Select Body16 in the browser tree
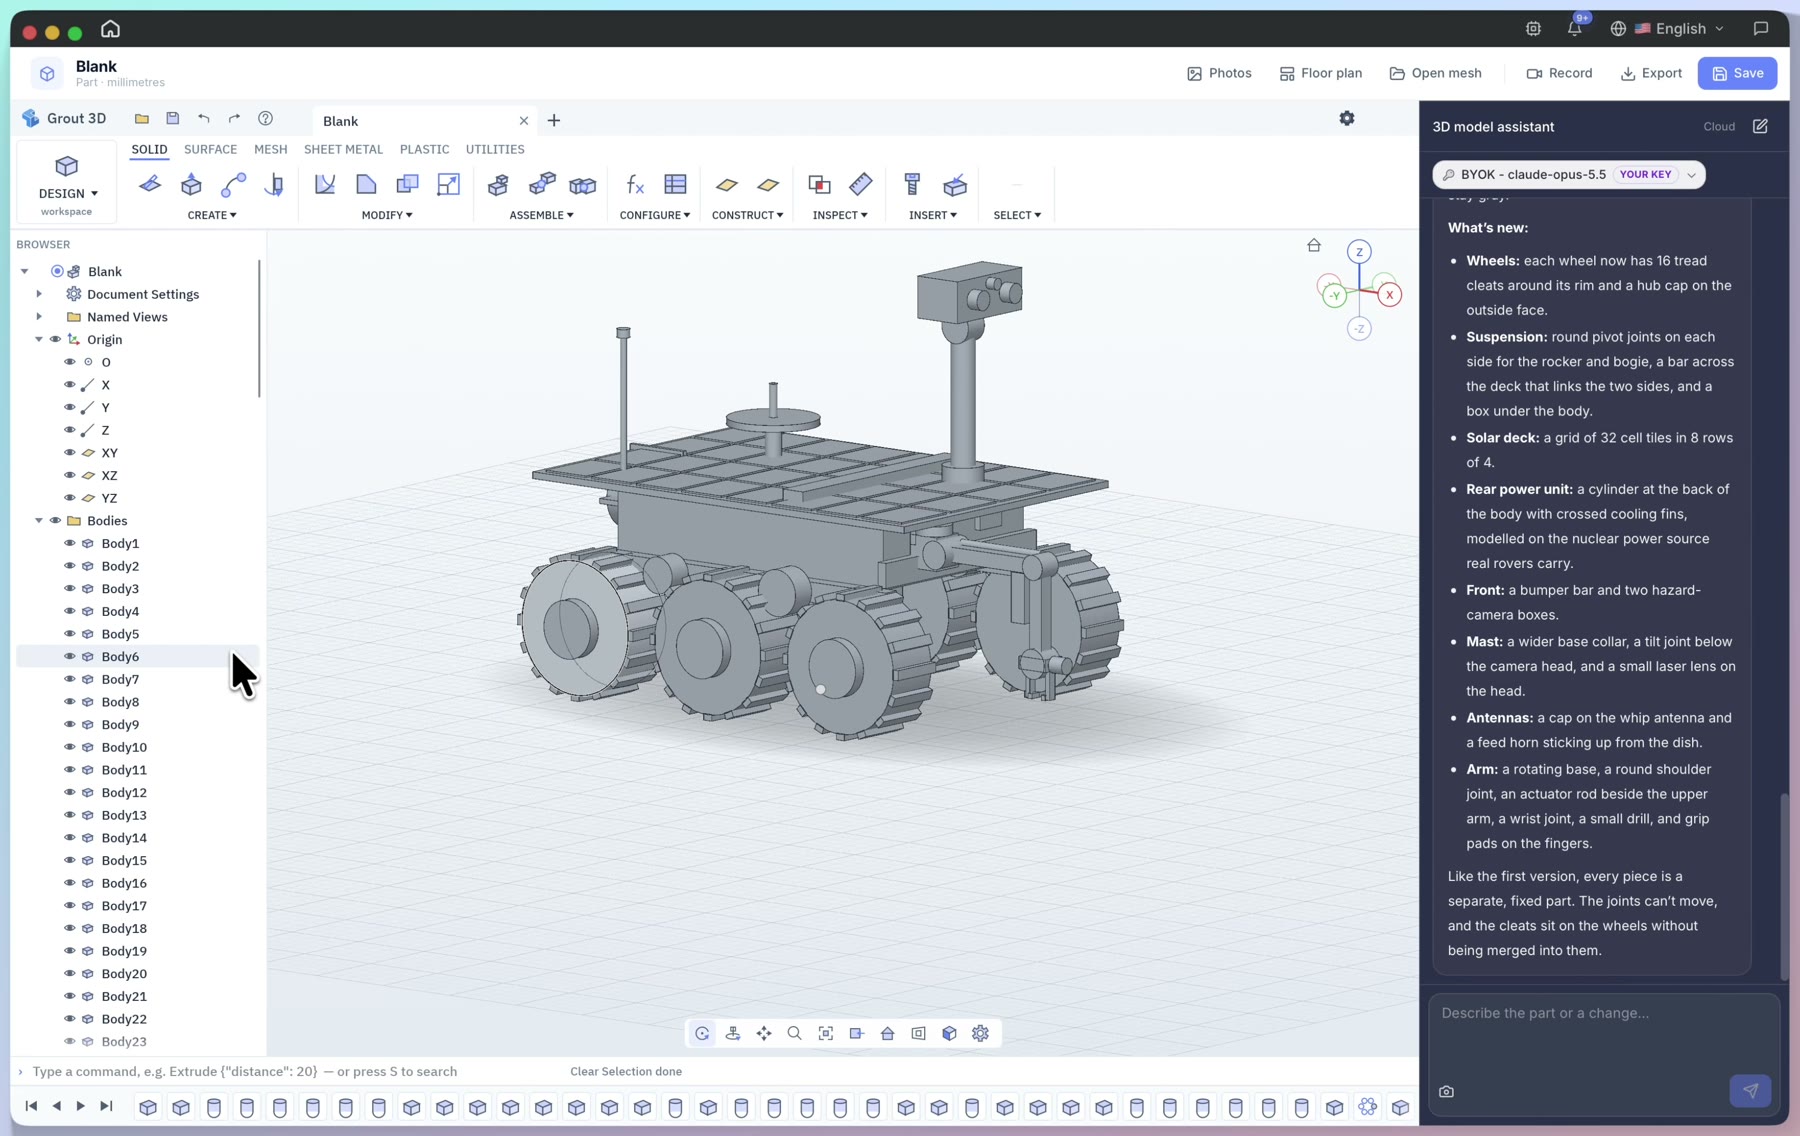Screen dimensions: 1800x1136 coord(124,883)
